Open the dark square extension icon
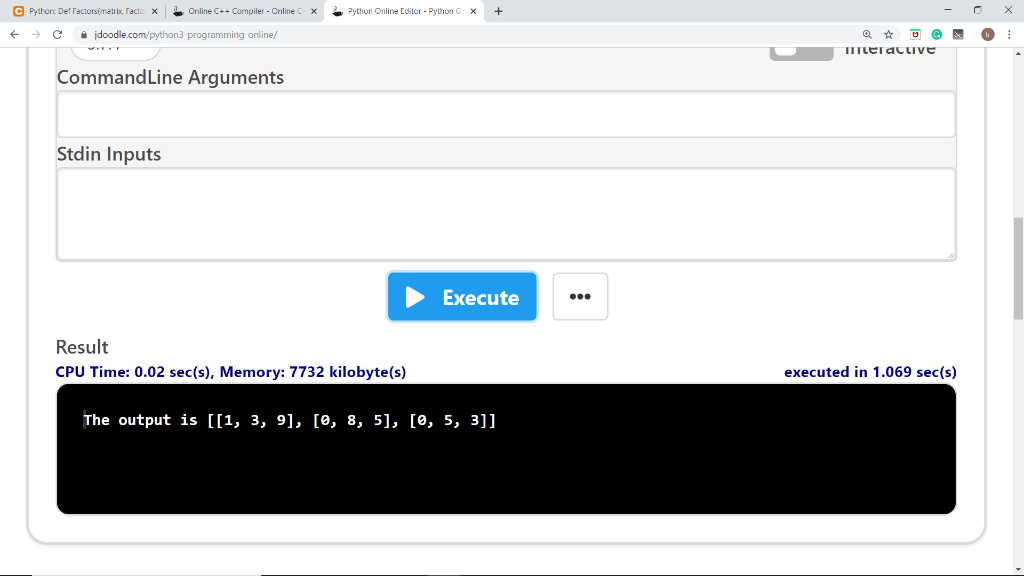The height and width of the screenshot is (576, 1024). click(x=958, y=35)
